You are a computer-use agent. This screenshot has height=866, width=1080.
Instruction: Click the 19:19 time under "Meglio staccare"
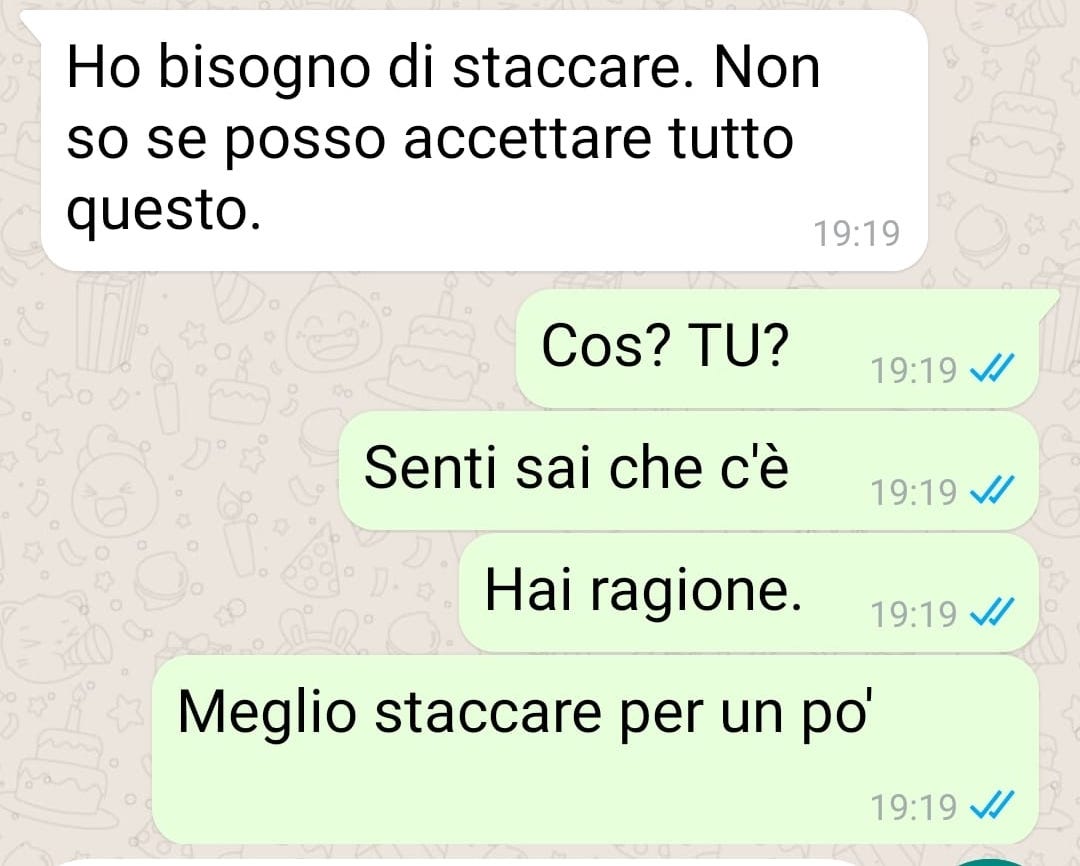point(913,806)
